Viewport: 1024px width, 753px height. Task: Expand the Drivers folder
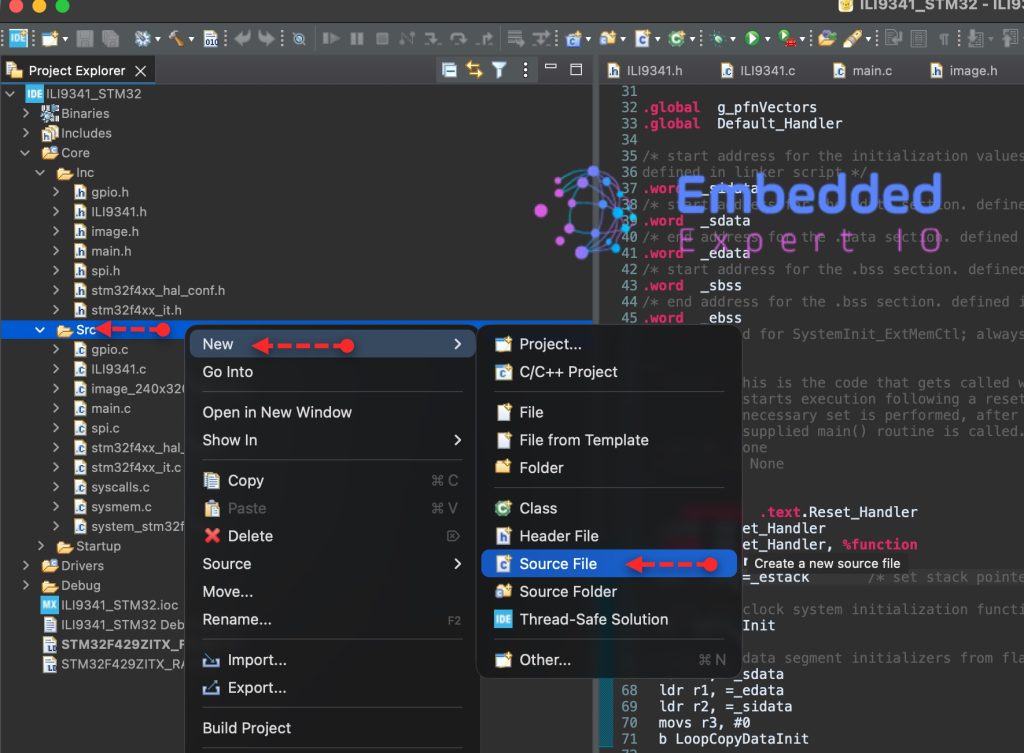pos(26,566)
